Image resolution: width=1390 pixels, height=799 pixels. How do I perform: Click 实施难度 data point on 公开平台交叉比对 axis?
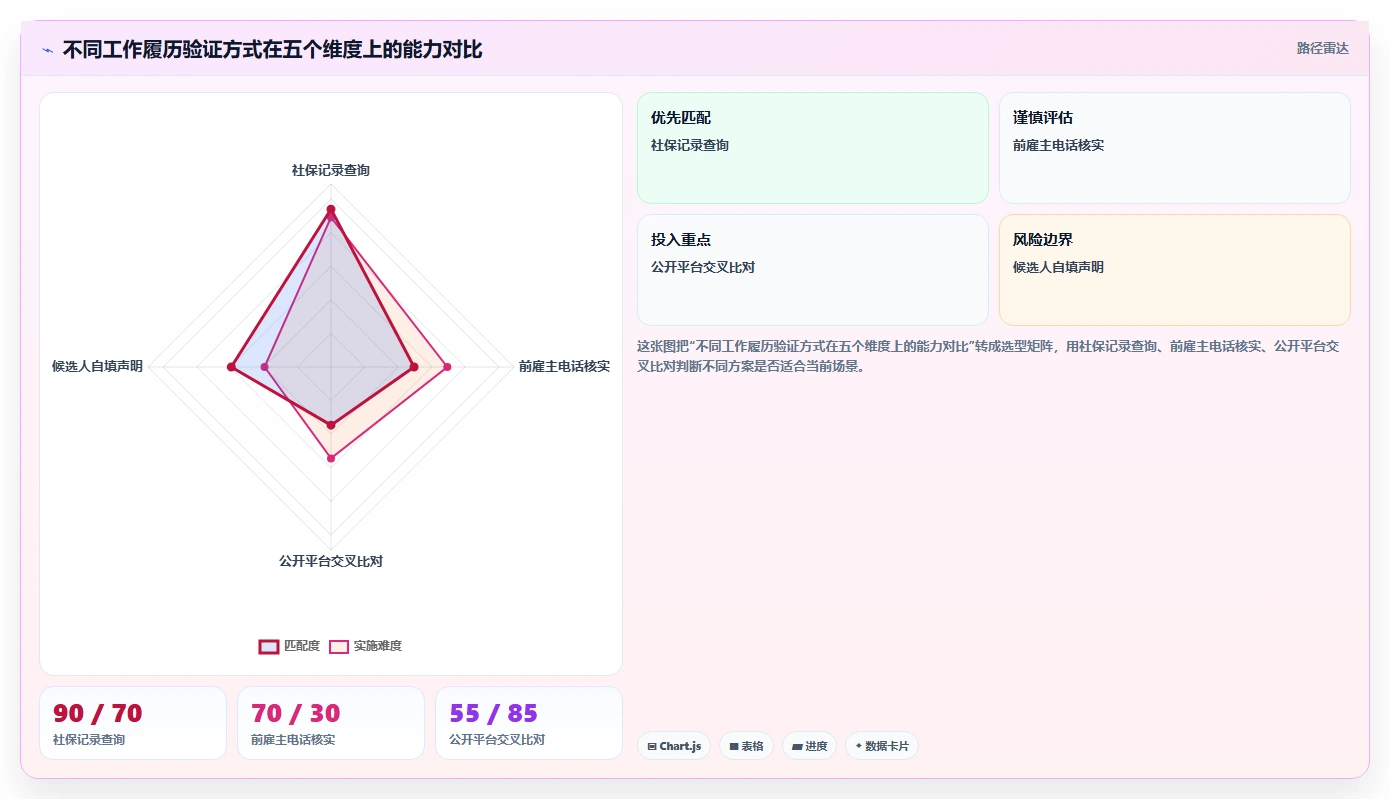coord(331,458)
